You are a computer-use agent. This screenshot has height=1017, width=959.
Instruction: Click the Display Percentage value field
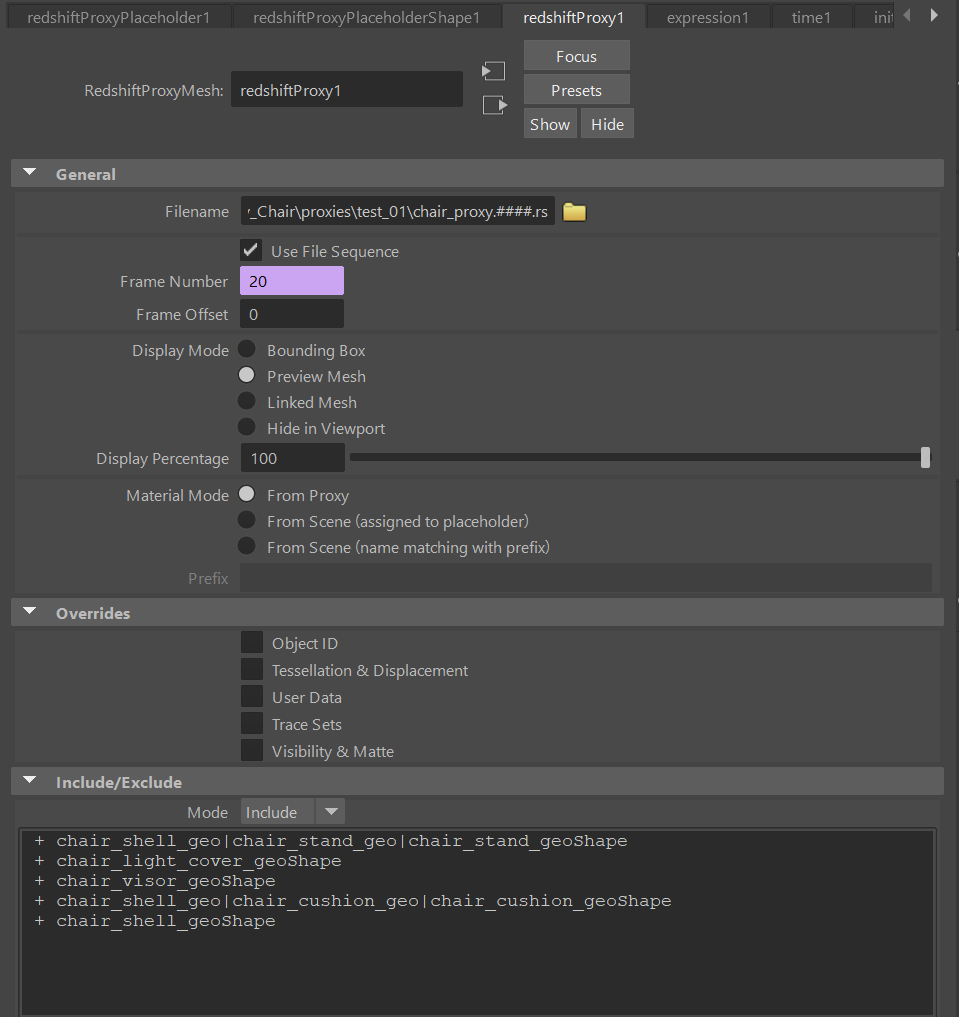[x=292, y=458]
